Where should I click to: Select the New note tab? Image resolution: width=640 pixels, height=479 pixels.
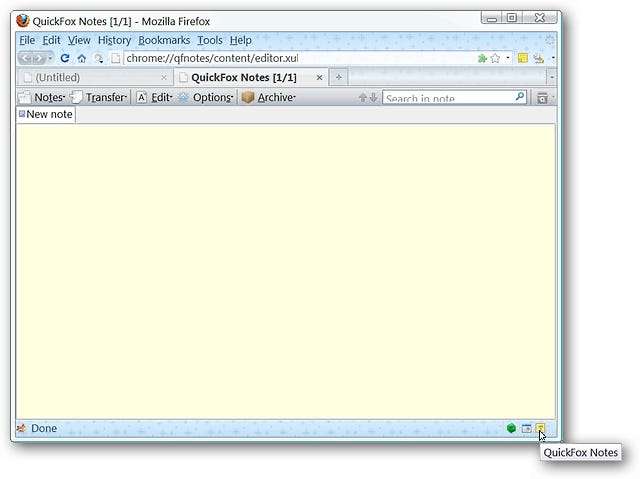[46, 114]
